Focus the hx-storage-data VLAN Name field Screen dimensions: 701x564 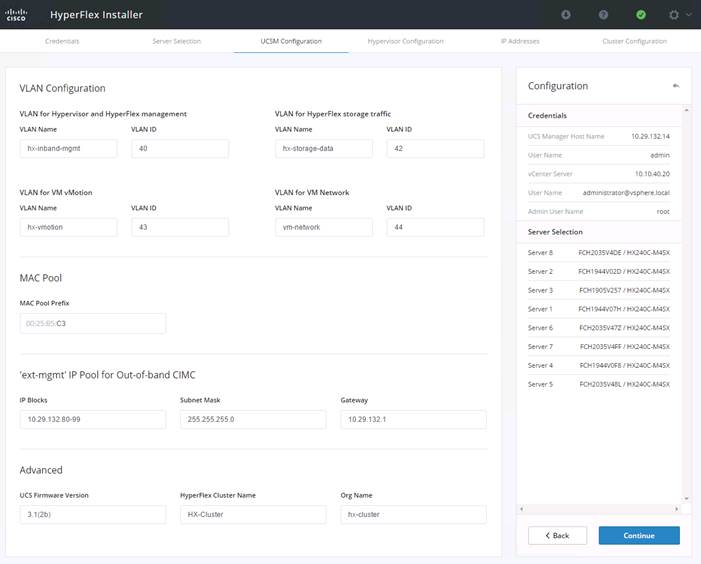(x=324, y=148)
